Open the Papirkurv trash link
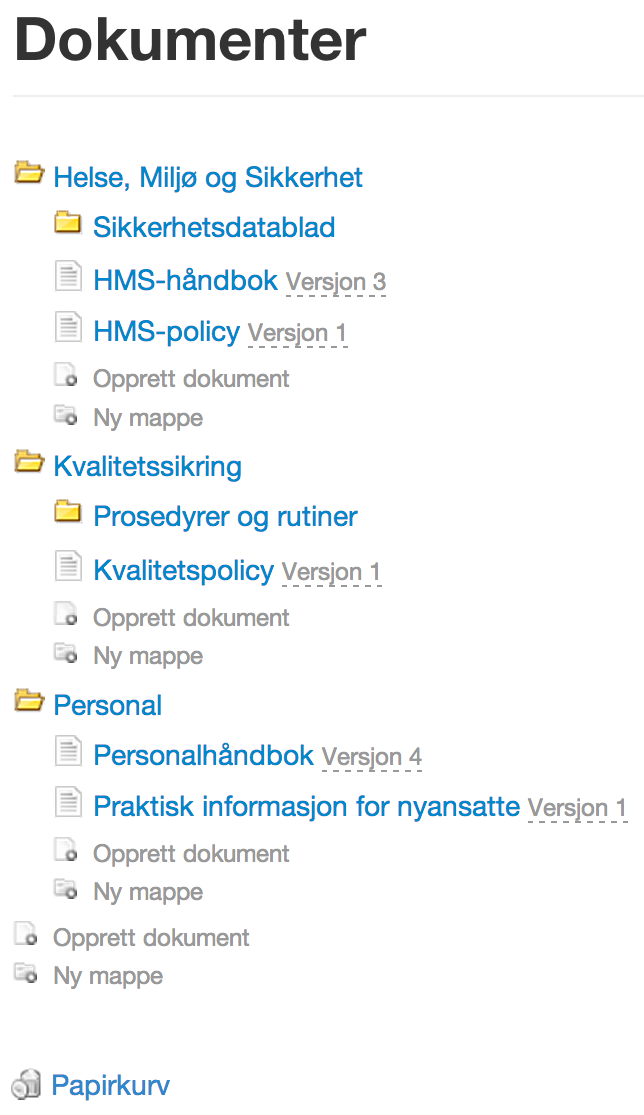 point(110,1085)
